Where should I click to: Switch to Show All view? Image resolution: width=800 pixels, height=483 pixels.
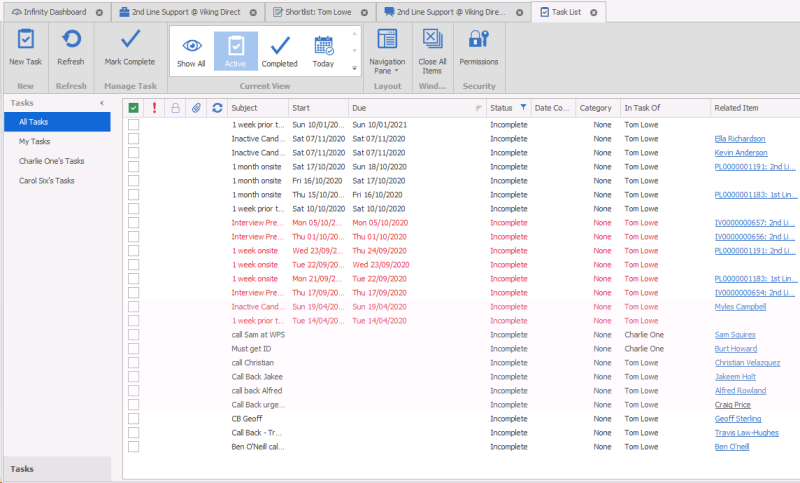[x=191, y=49]
